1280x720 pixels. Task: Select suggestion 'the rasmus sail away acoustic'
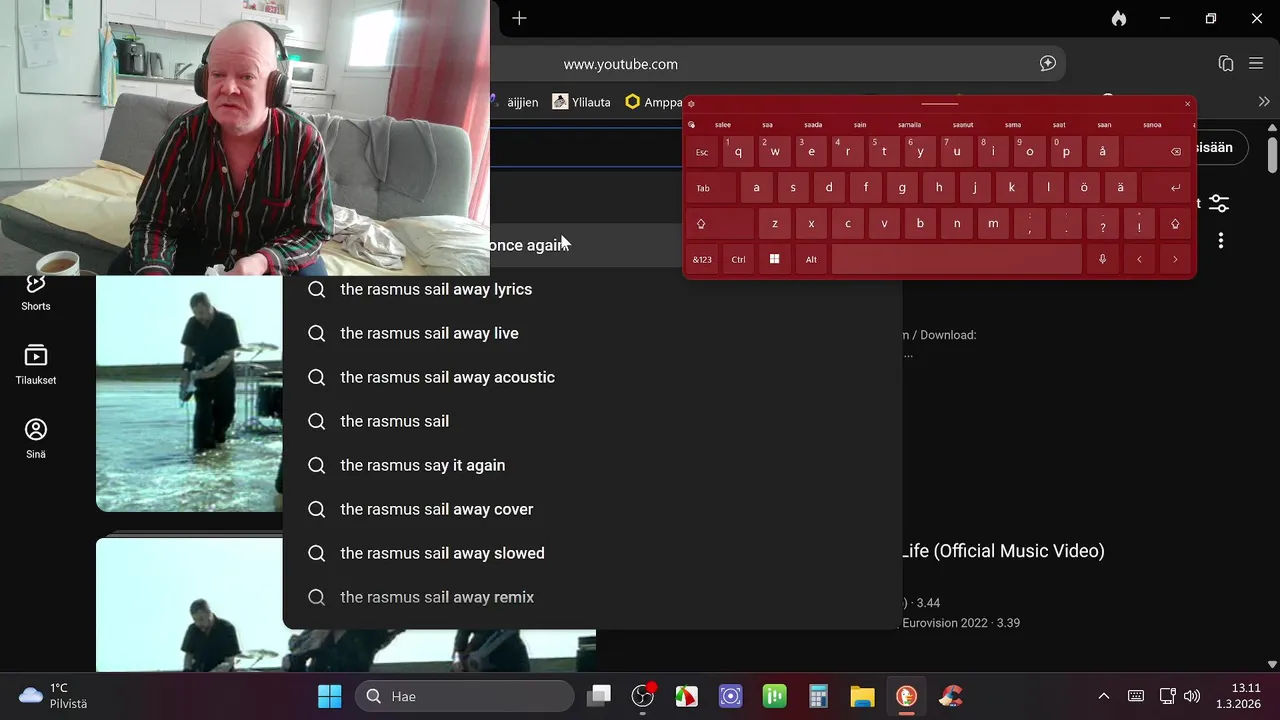point(592,377)
